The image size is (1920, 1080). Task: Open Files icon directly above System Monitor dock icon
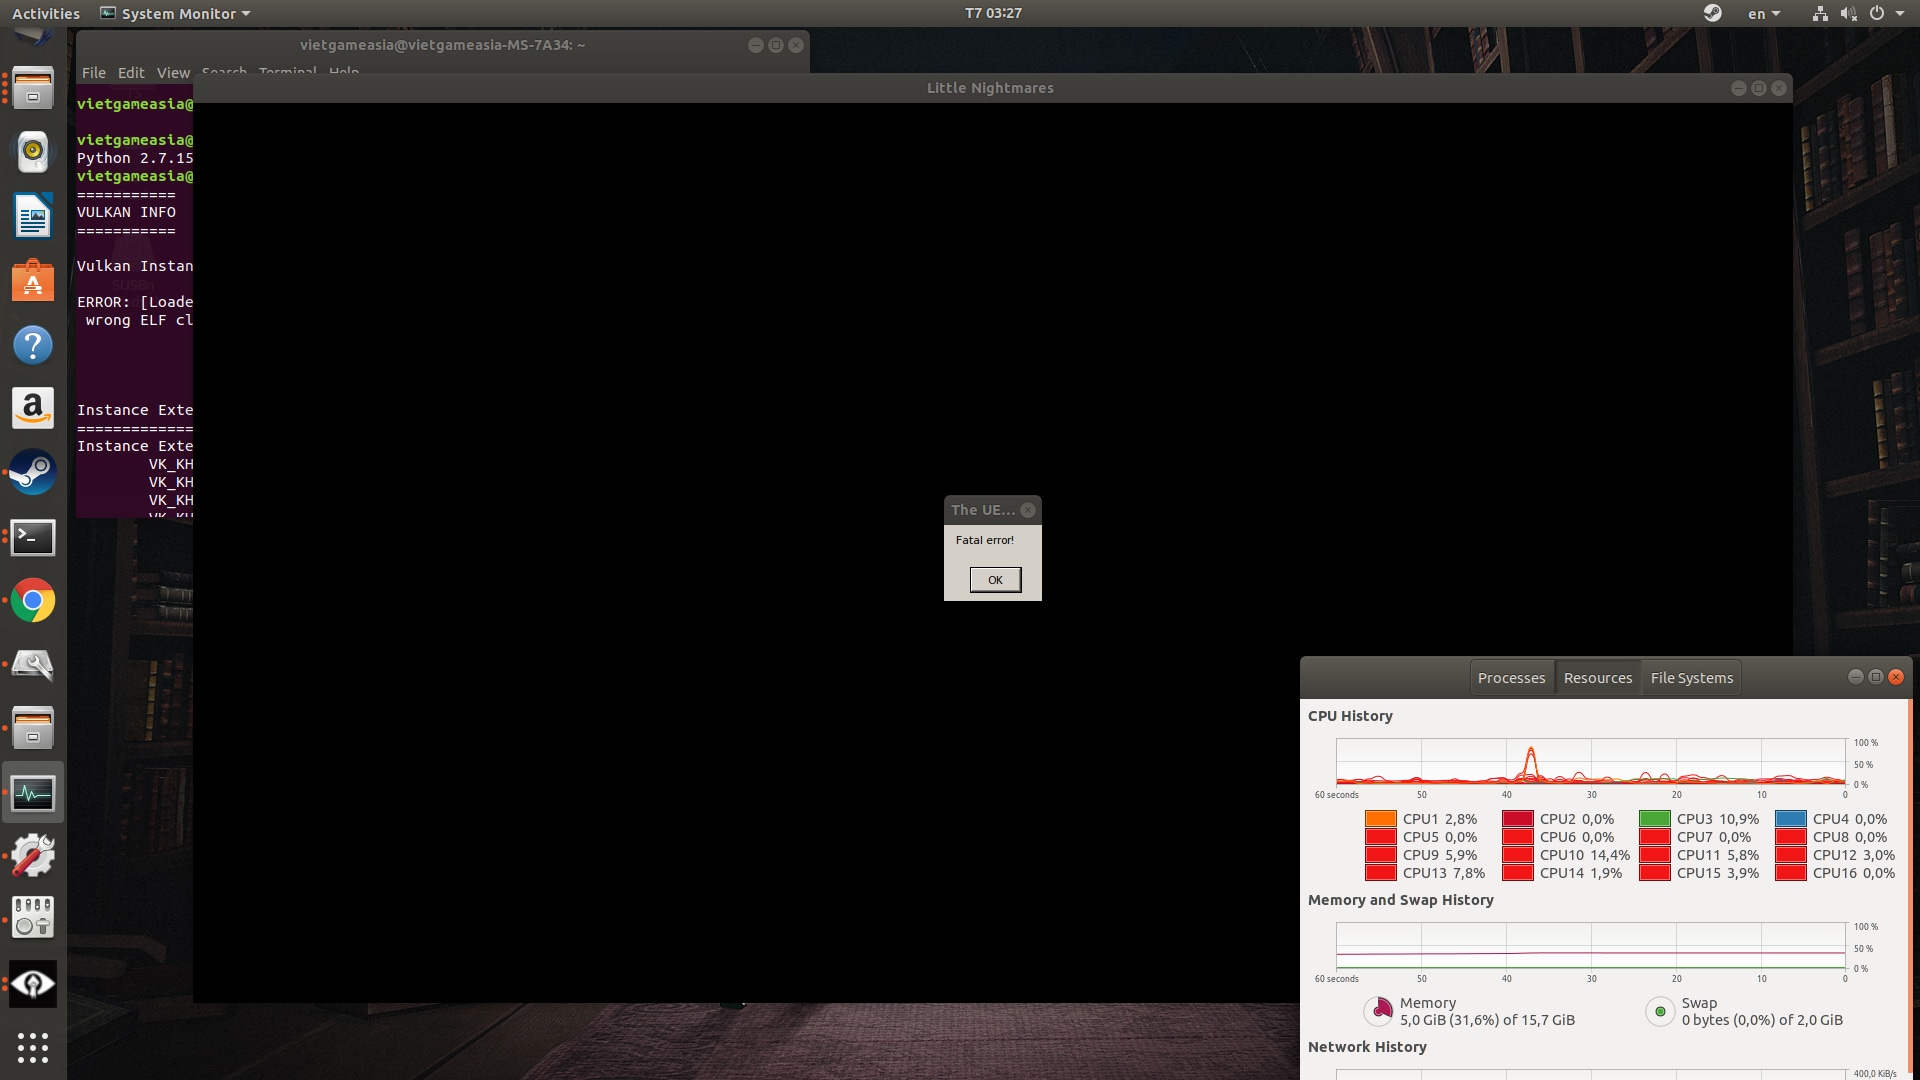click(x=33, y=728)
